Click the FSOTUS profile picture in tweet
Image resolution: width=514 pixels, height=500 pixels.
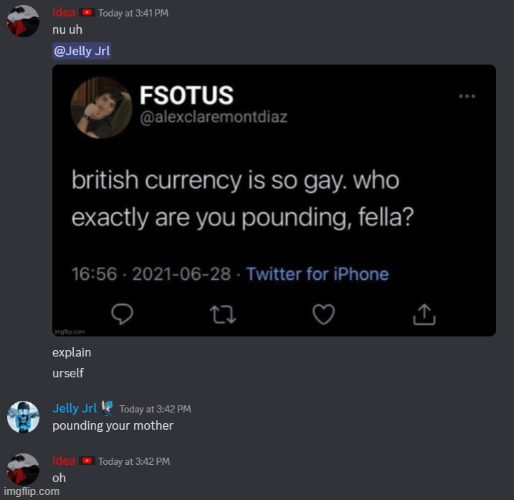tap(101, 108)
